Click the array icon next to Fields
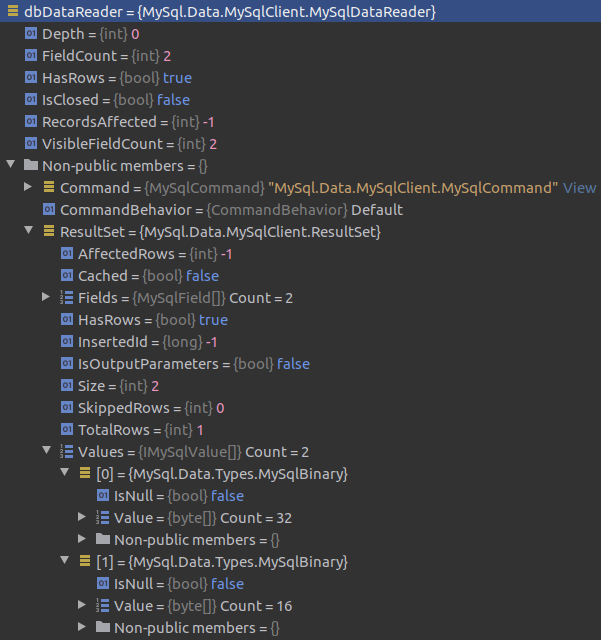This screenshot has width=601, height=640. tap(67, 297)
